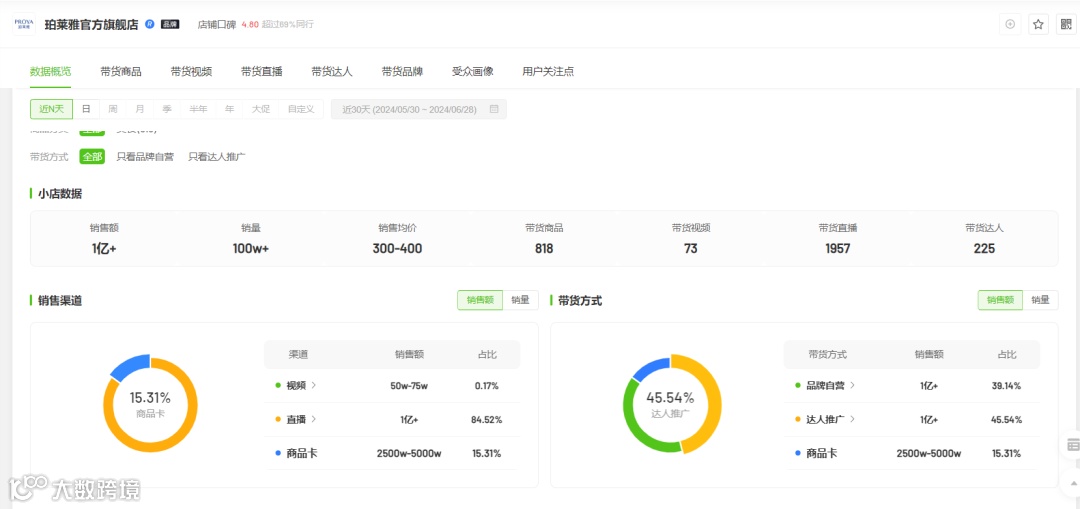Click the 店铺口碑 4.80 rating
1080x509 pixels.
point(228,24)
